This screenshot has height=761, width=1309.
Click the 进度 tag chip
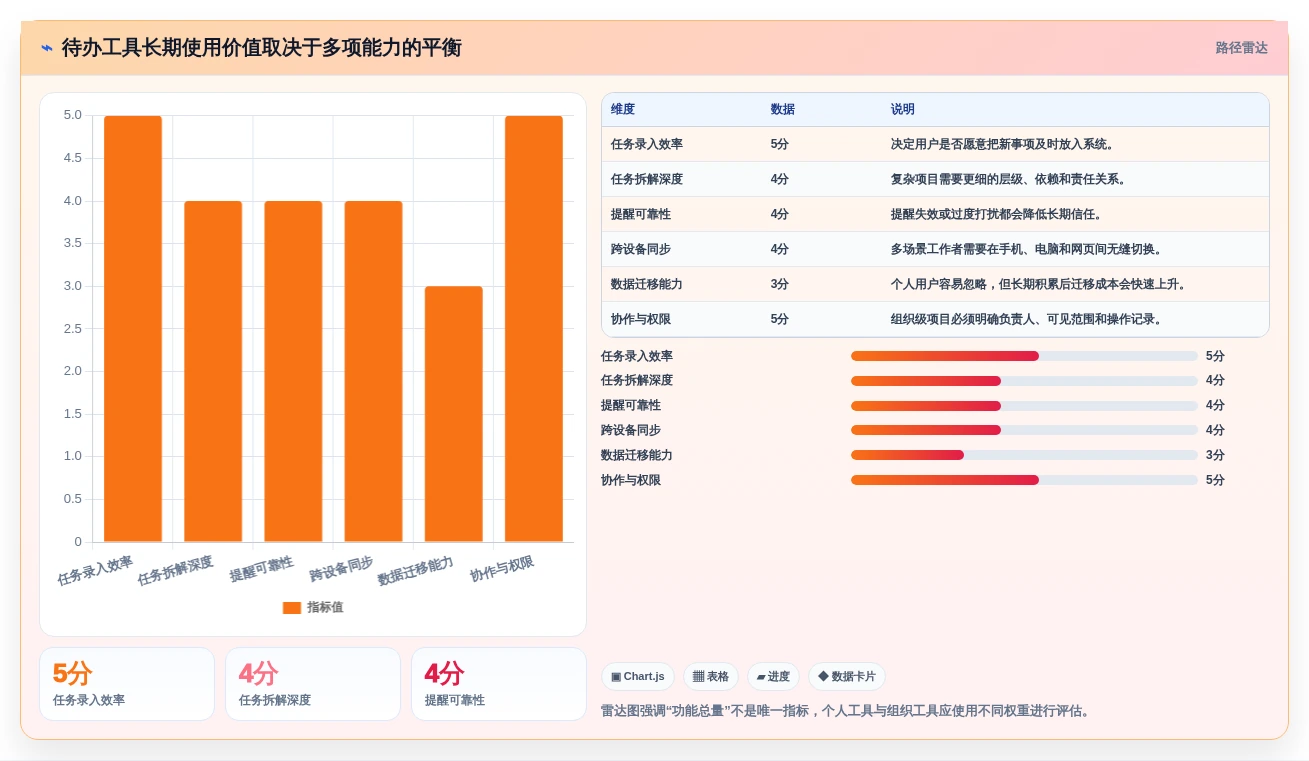click(773, 677)
